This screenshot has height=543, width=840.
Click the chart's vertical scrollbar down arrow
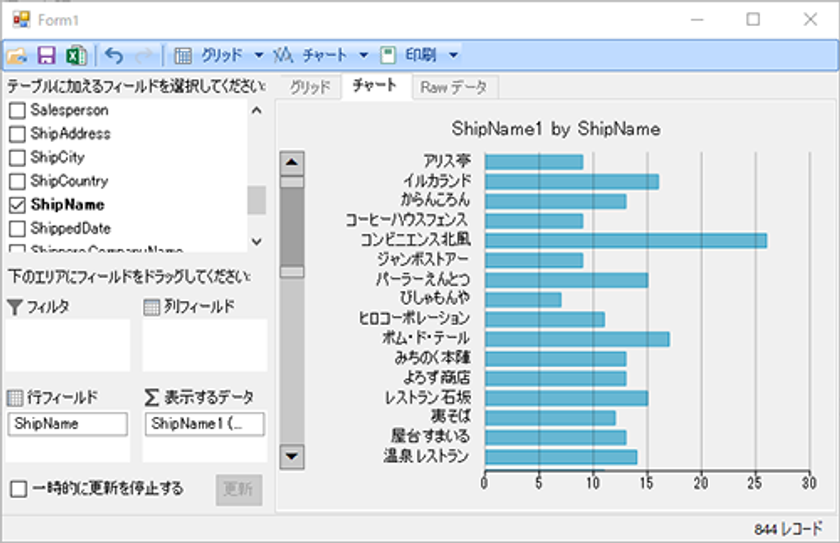click(292, 457)
